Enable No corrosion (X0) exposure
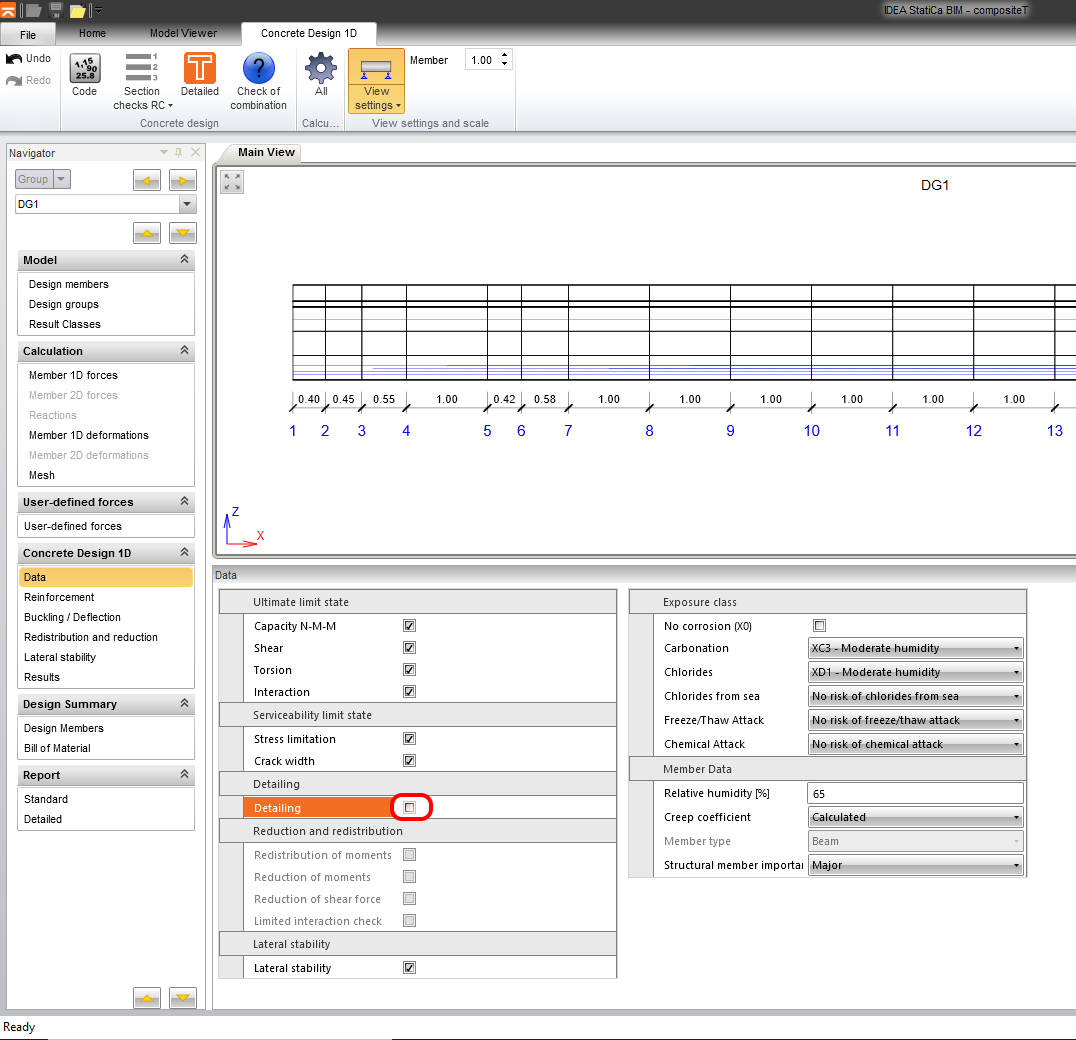The height and width of the screenshot is (1040, 1076). point(819,624)
